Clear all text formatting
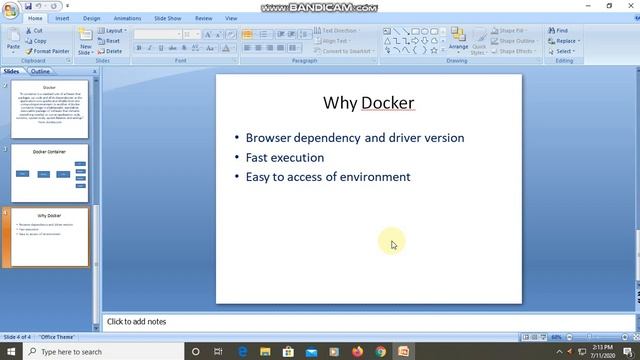This screenshot has height=360, width=640. (x=231, y=35)
